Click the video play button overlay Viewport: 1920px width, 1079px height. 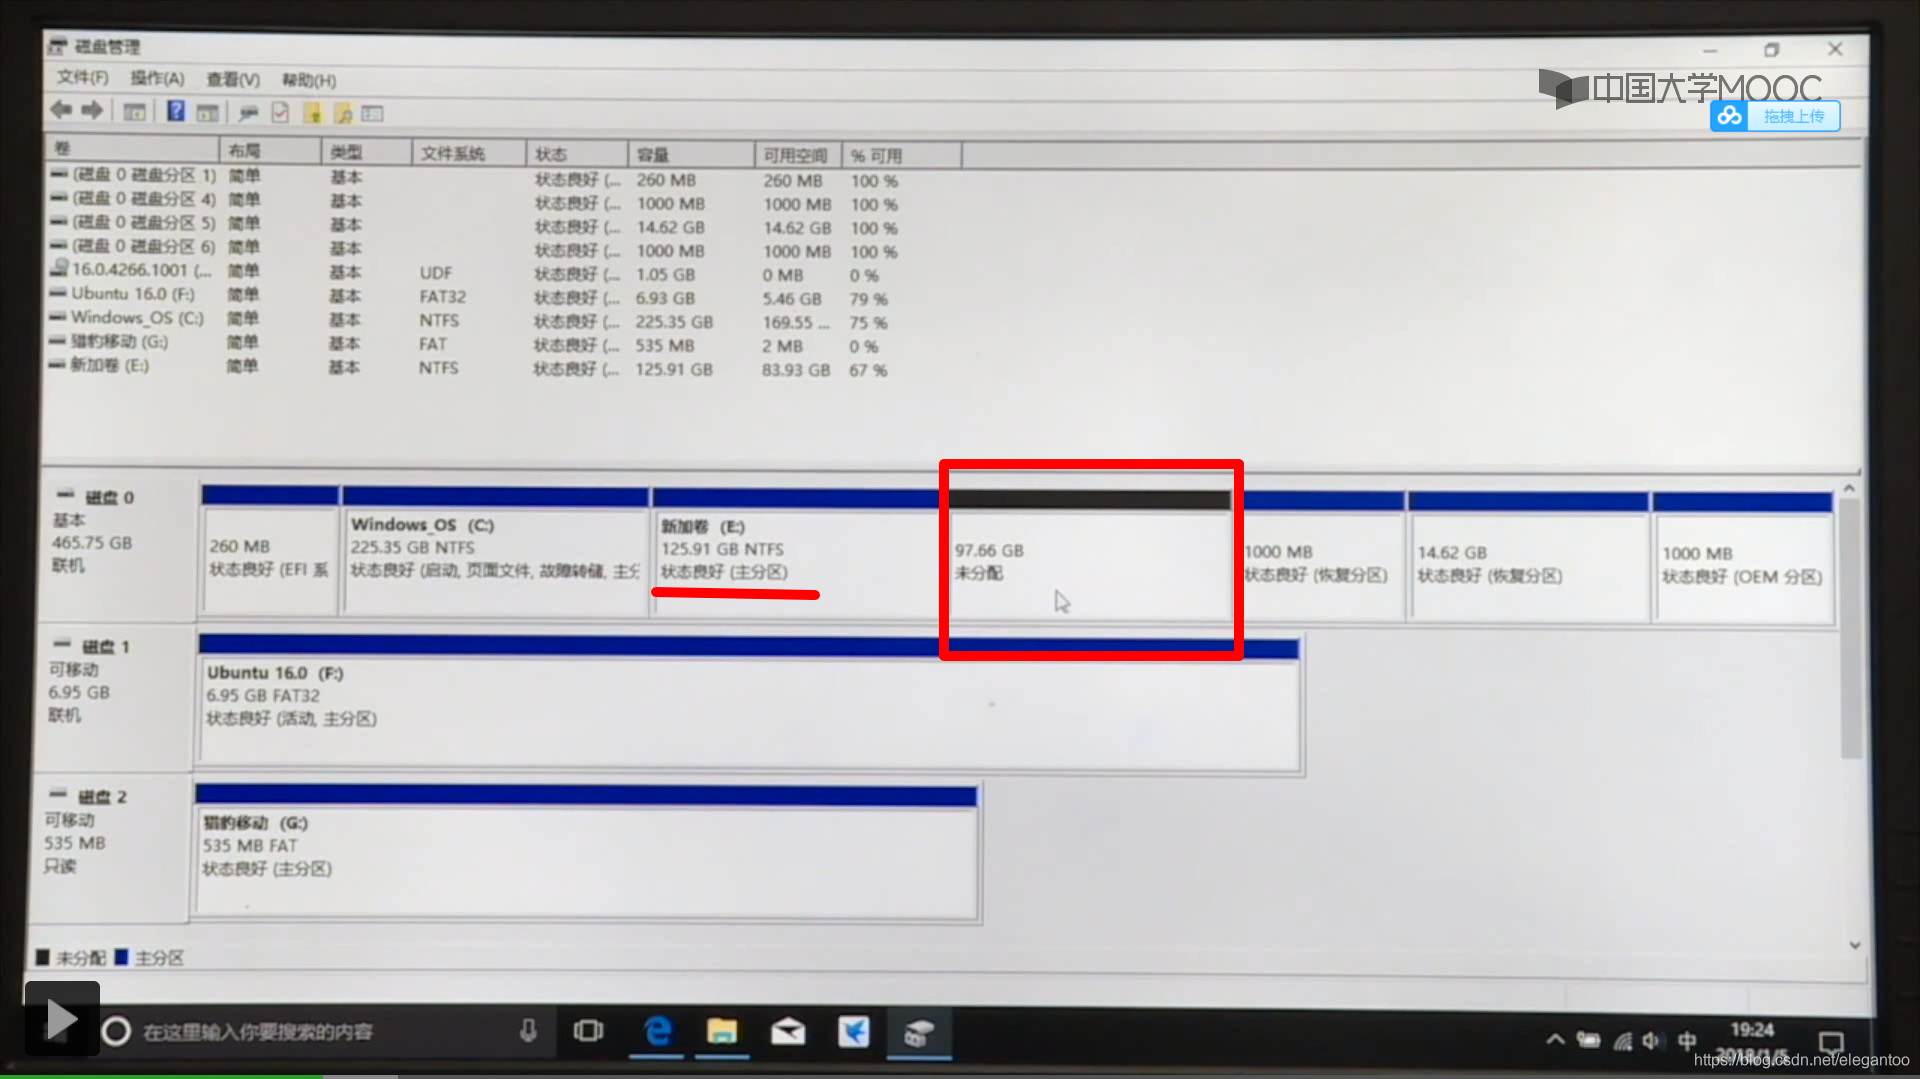point(62,1018)
